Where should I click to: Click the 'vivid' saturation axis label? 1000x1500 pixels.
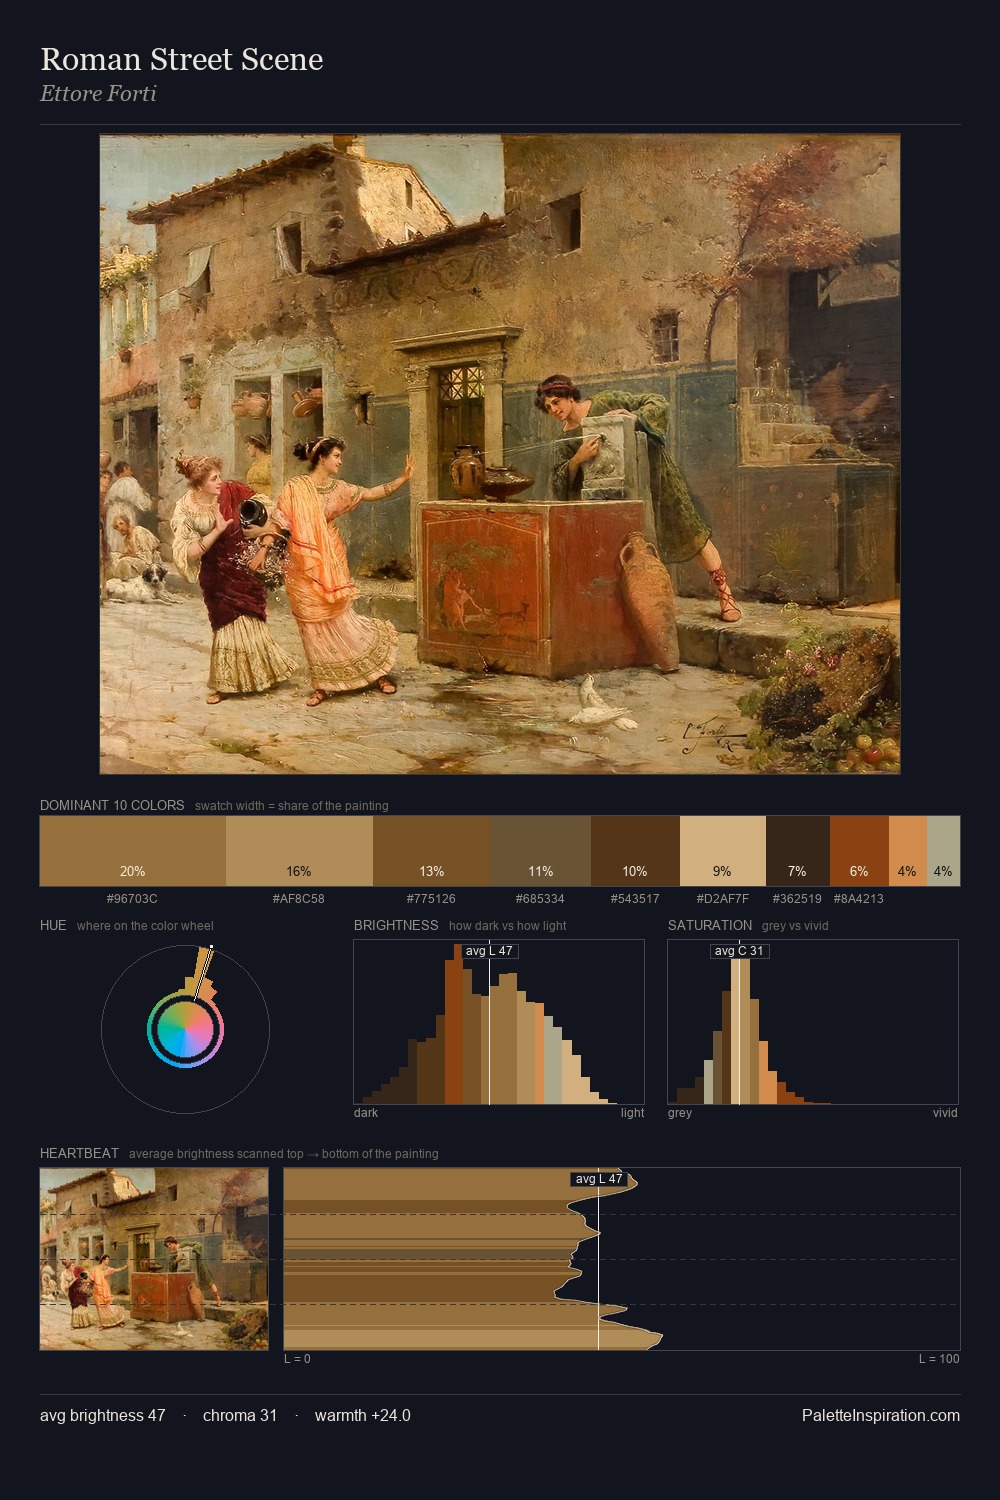coord(945,1113)
